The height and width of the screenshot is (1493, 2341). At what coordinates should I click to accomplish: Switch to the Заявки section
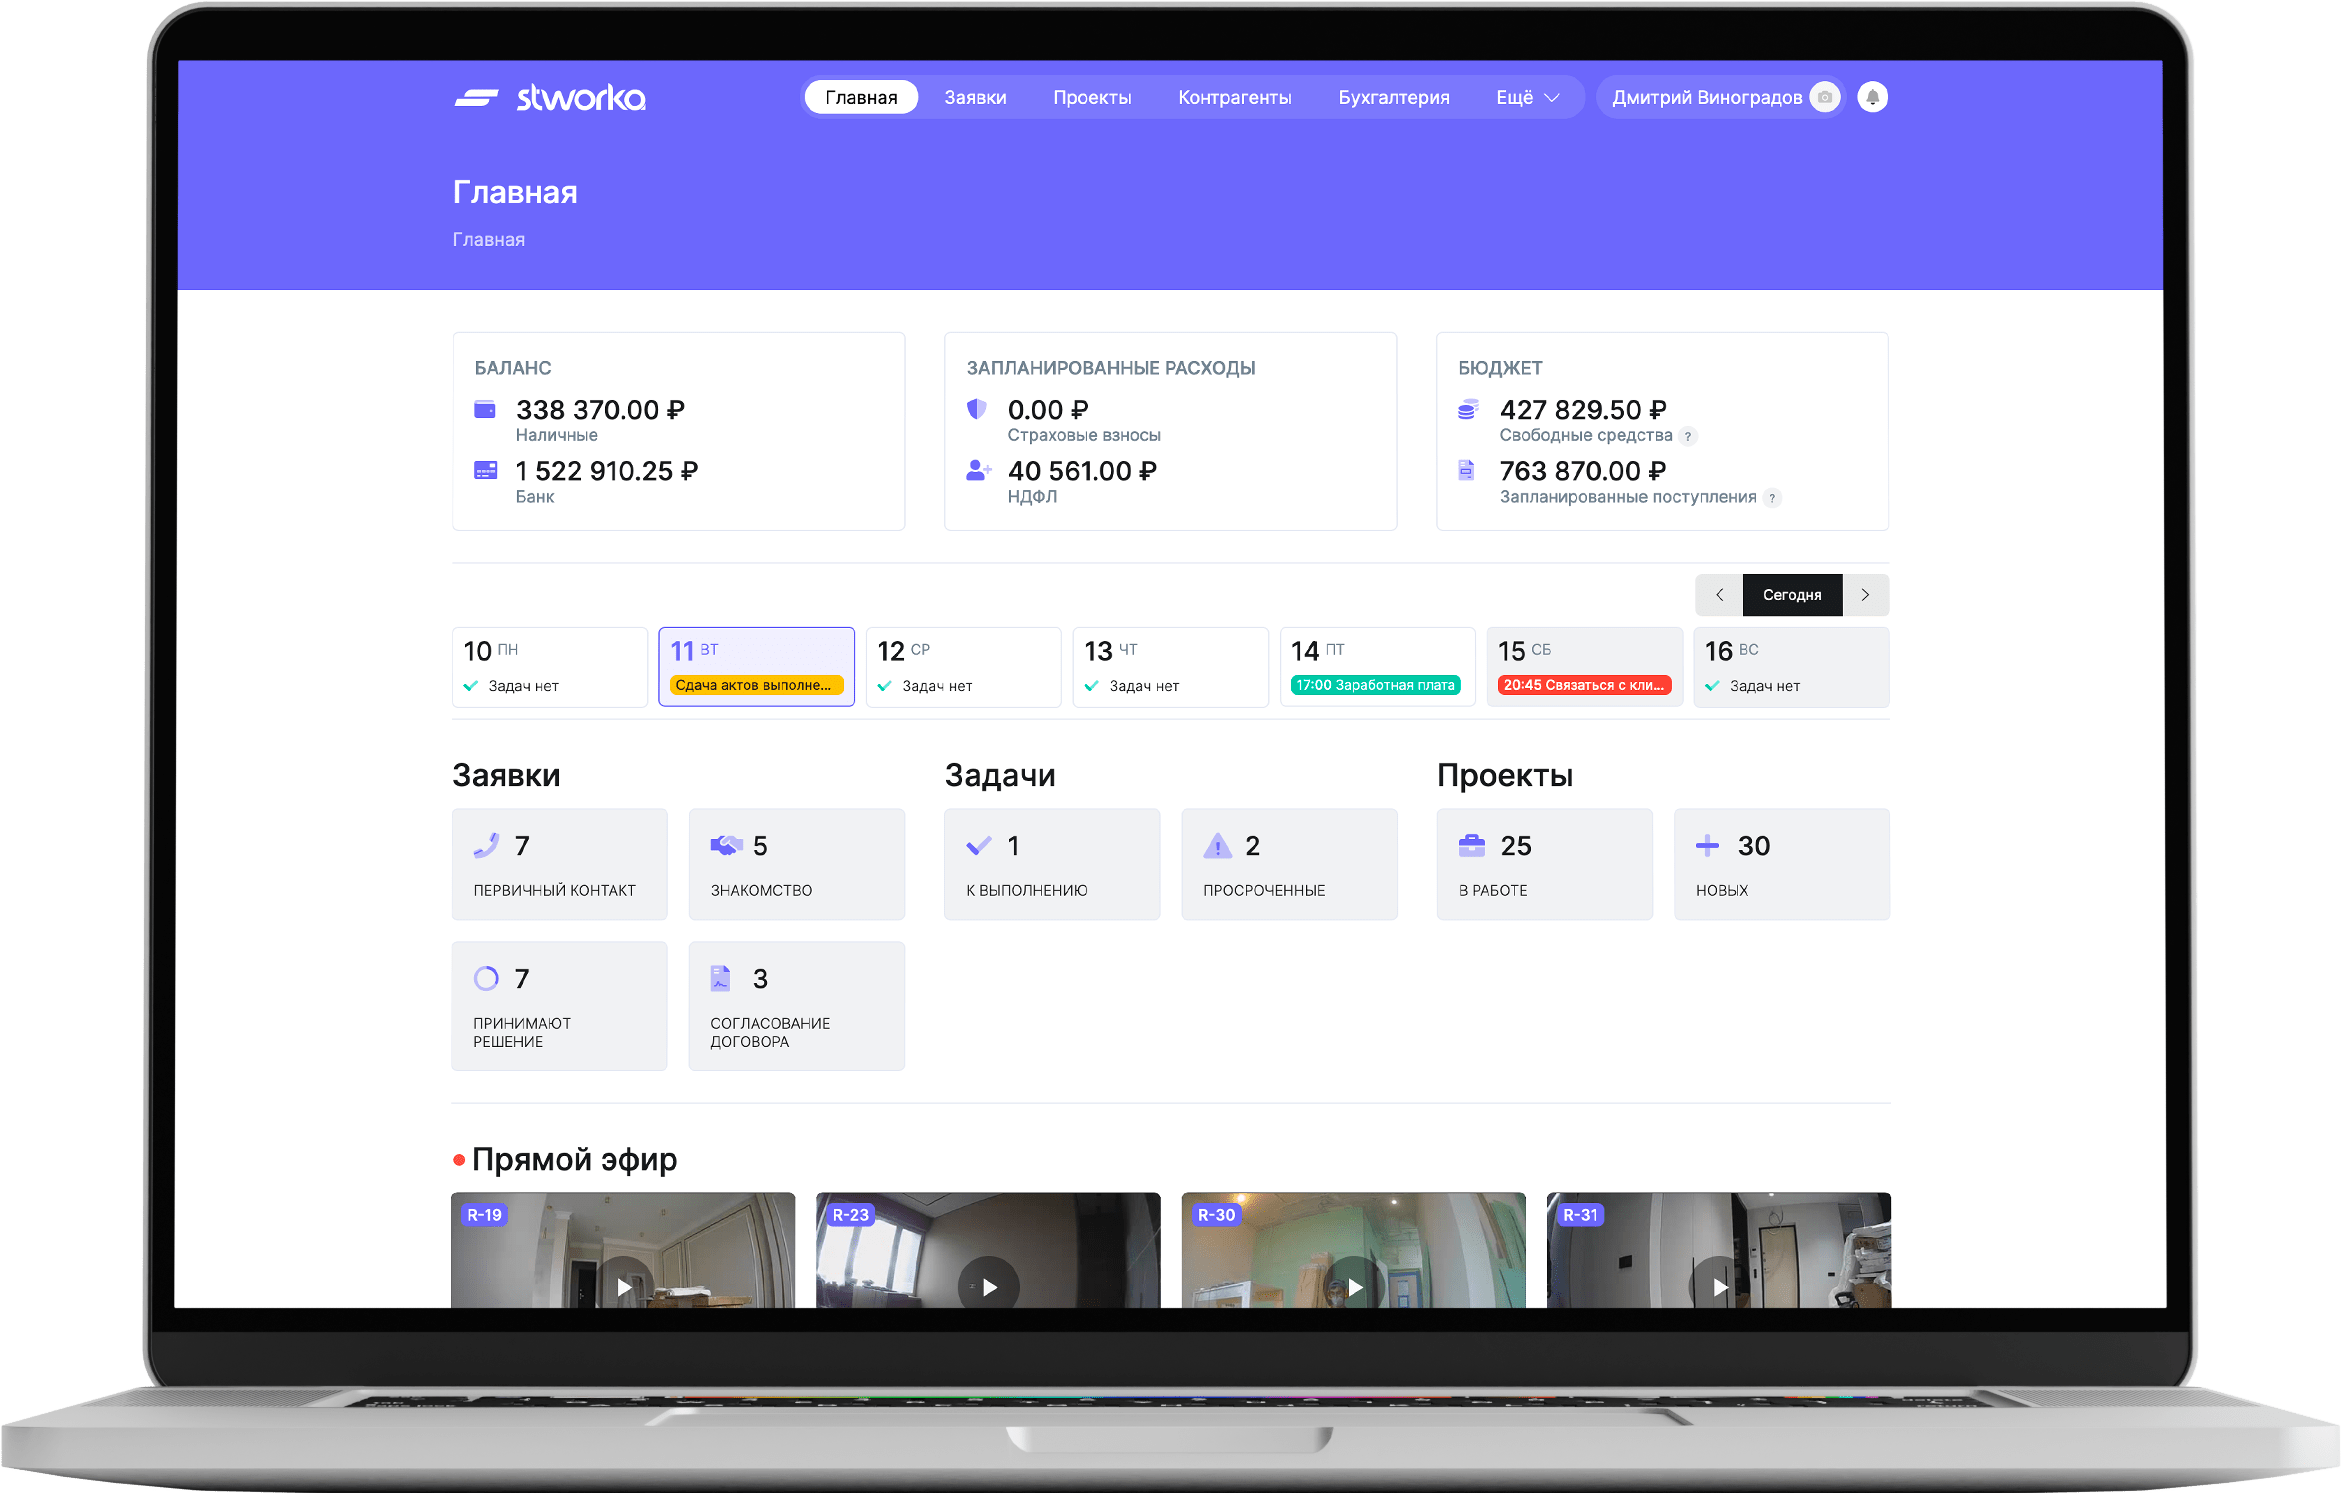(x=974, y=97)
